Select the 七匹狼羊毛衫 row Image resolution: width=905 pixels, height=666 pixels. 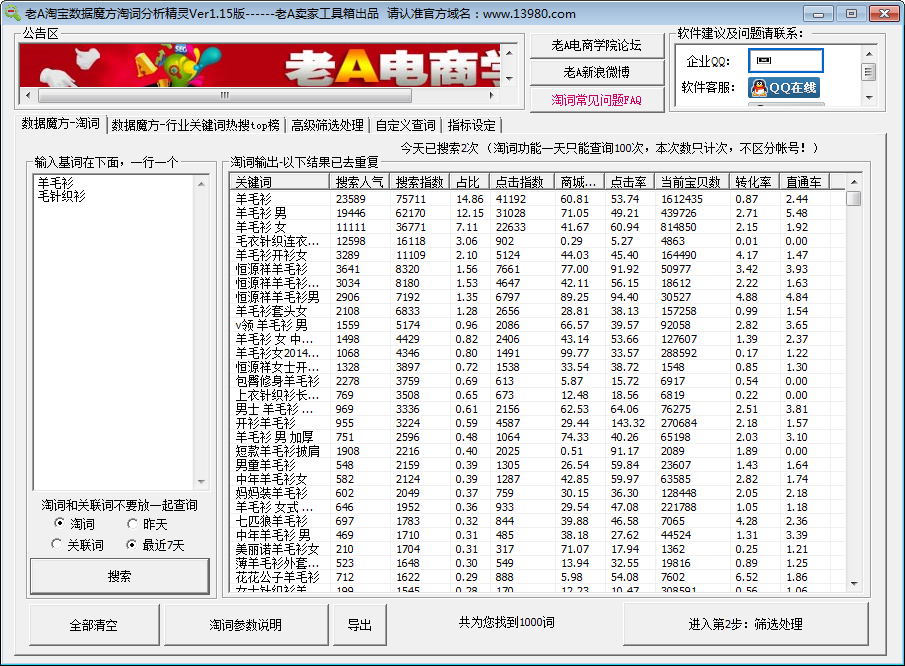point(537,521)
